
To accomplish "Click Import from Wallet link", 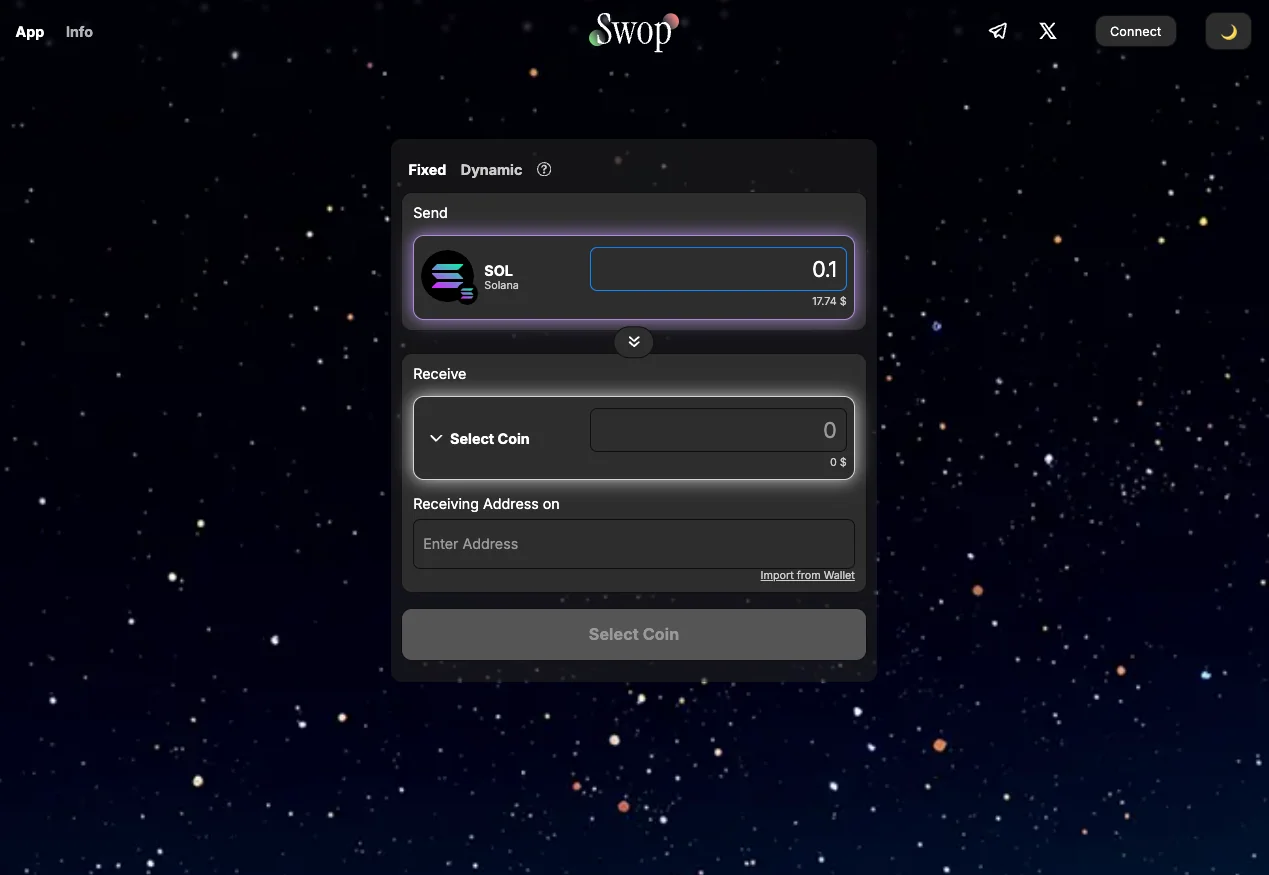I will 807,575.
